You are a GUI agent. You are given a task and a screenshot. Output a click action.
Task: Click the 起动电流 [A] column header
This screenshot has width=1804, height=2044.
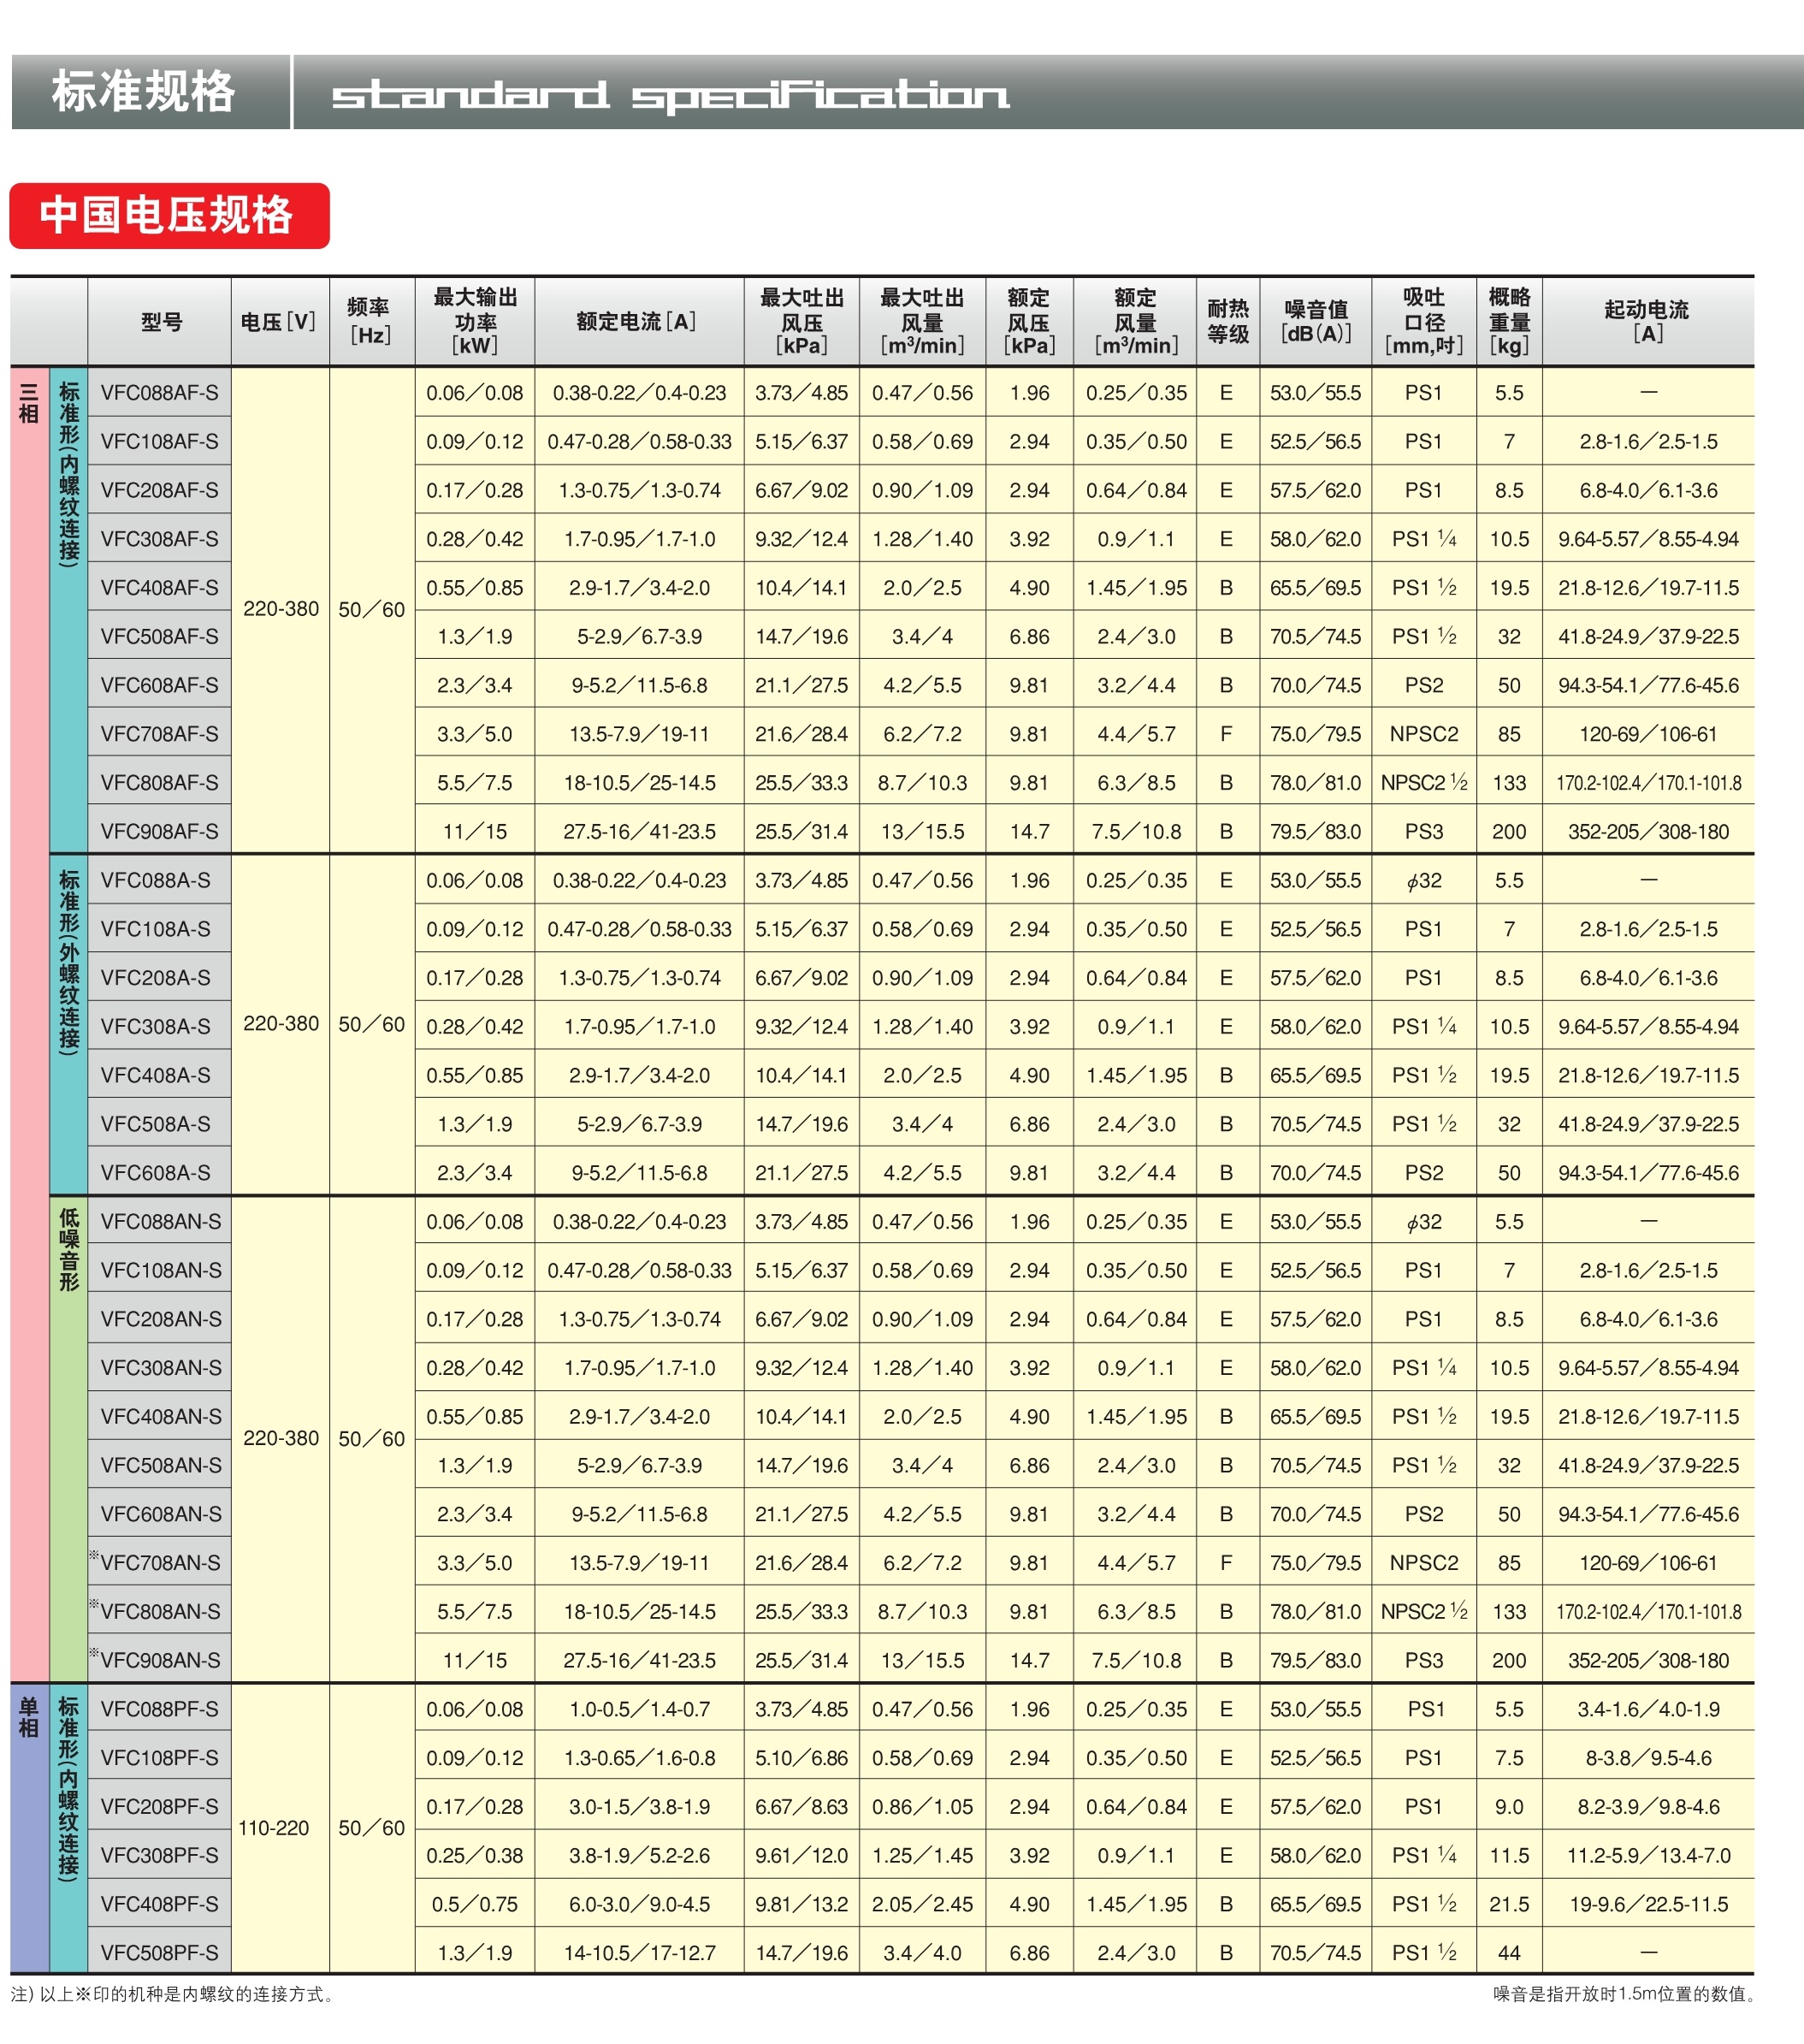1646,321
